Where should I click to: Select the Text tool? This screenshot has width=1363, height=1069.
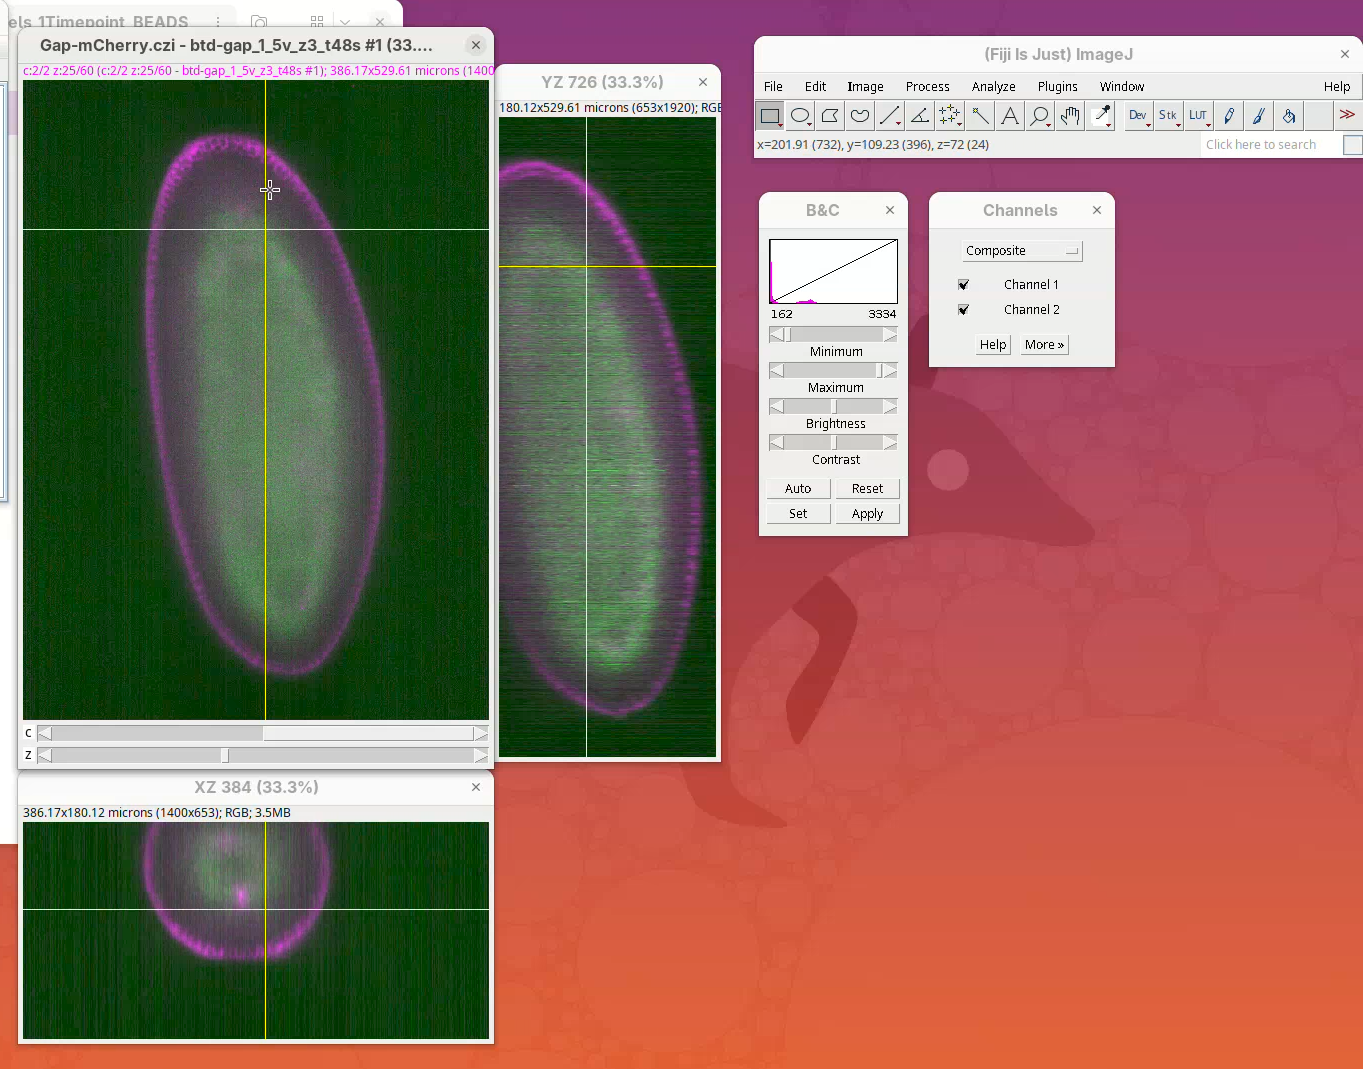[1010, 116]
